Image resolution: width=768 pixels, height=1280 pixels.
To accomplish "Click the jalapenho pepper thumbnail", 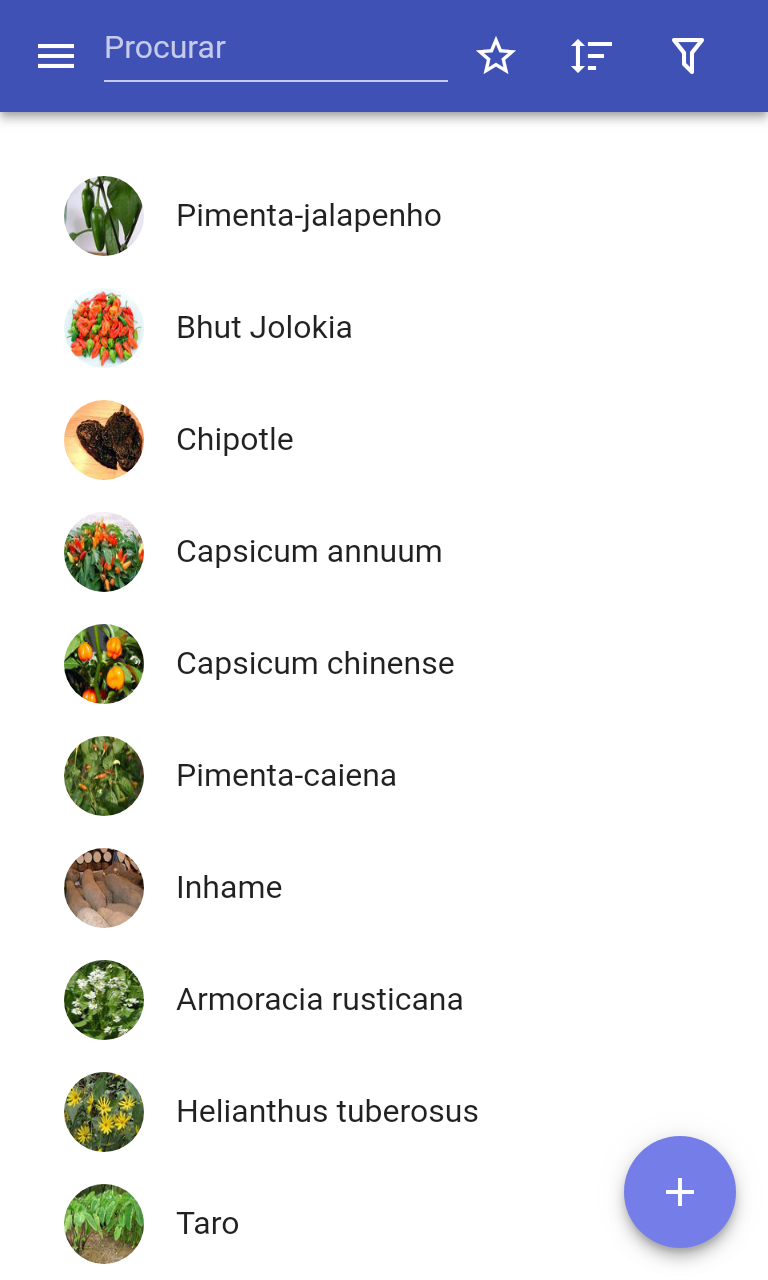I will [104, 216].
